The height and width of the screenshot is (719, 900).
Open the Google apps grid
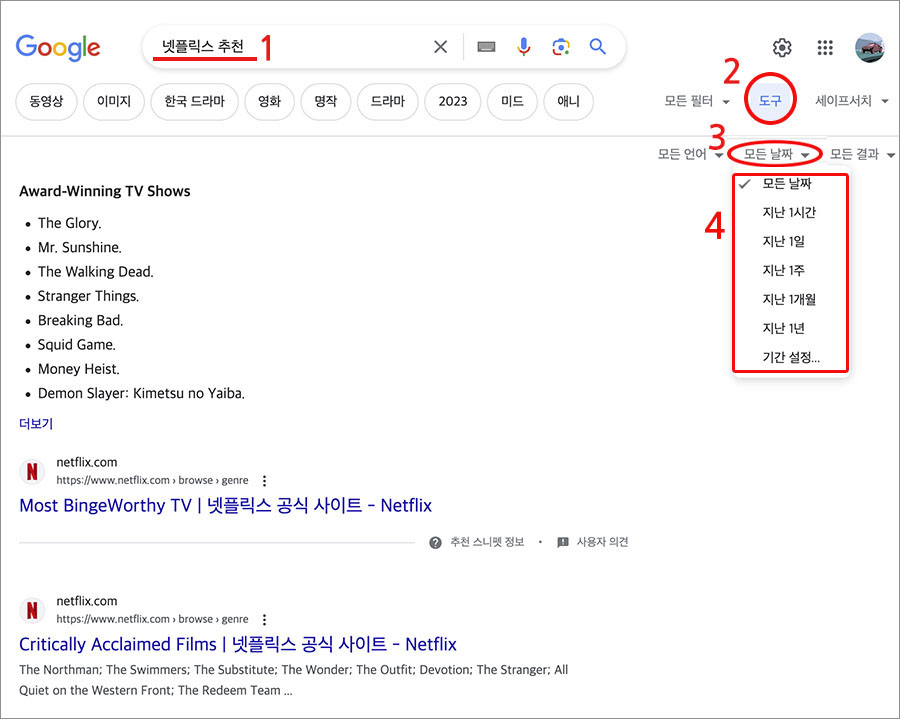coord(825,48)
